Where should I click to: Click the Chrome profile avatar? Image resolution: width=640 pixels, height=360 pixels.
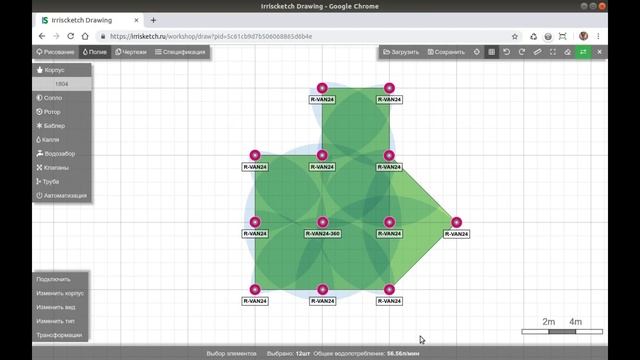(584, 36)
